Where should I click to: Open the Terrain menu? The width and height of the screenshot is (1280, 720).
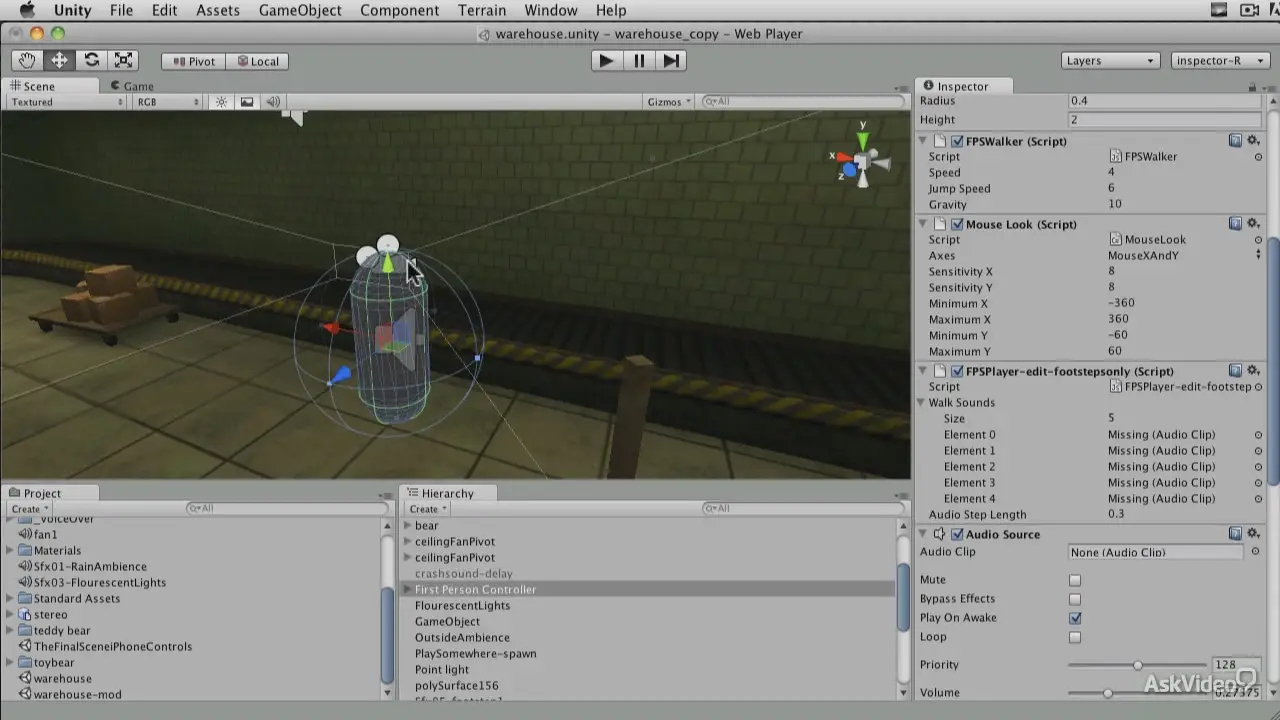(x=482, y=10)
